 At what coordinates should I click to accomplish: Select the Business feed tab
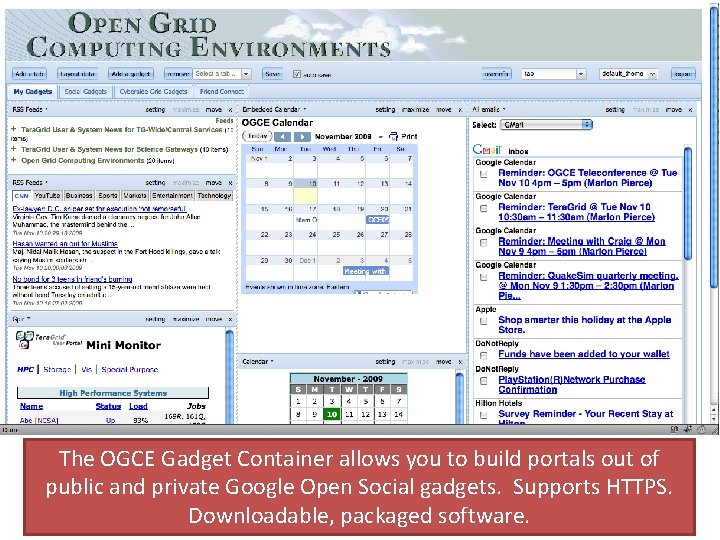pos(79,196)
